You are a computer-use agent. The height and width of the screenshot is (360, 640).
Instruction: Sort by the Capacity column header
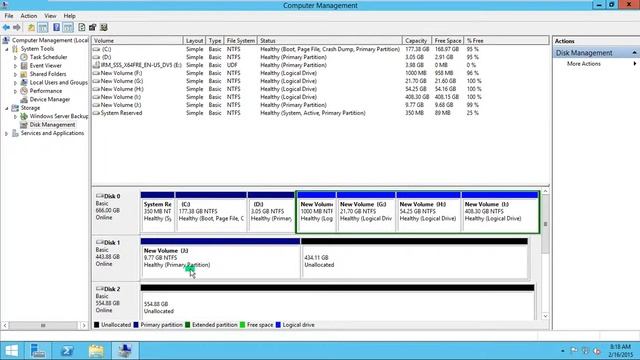point(417,41)
